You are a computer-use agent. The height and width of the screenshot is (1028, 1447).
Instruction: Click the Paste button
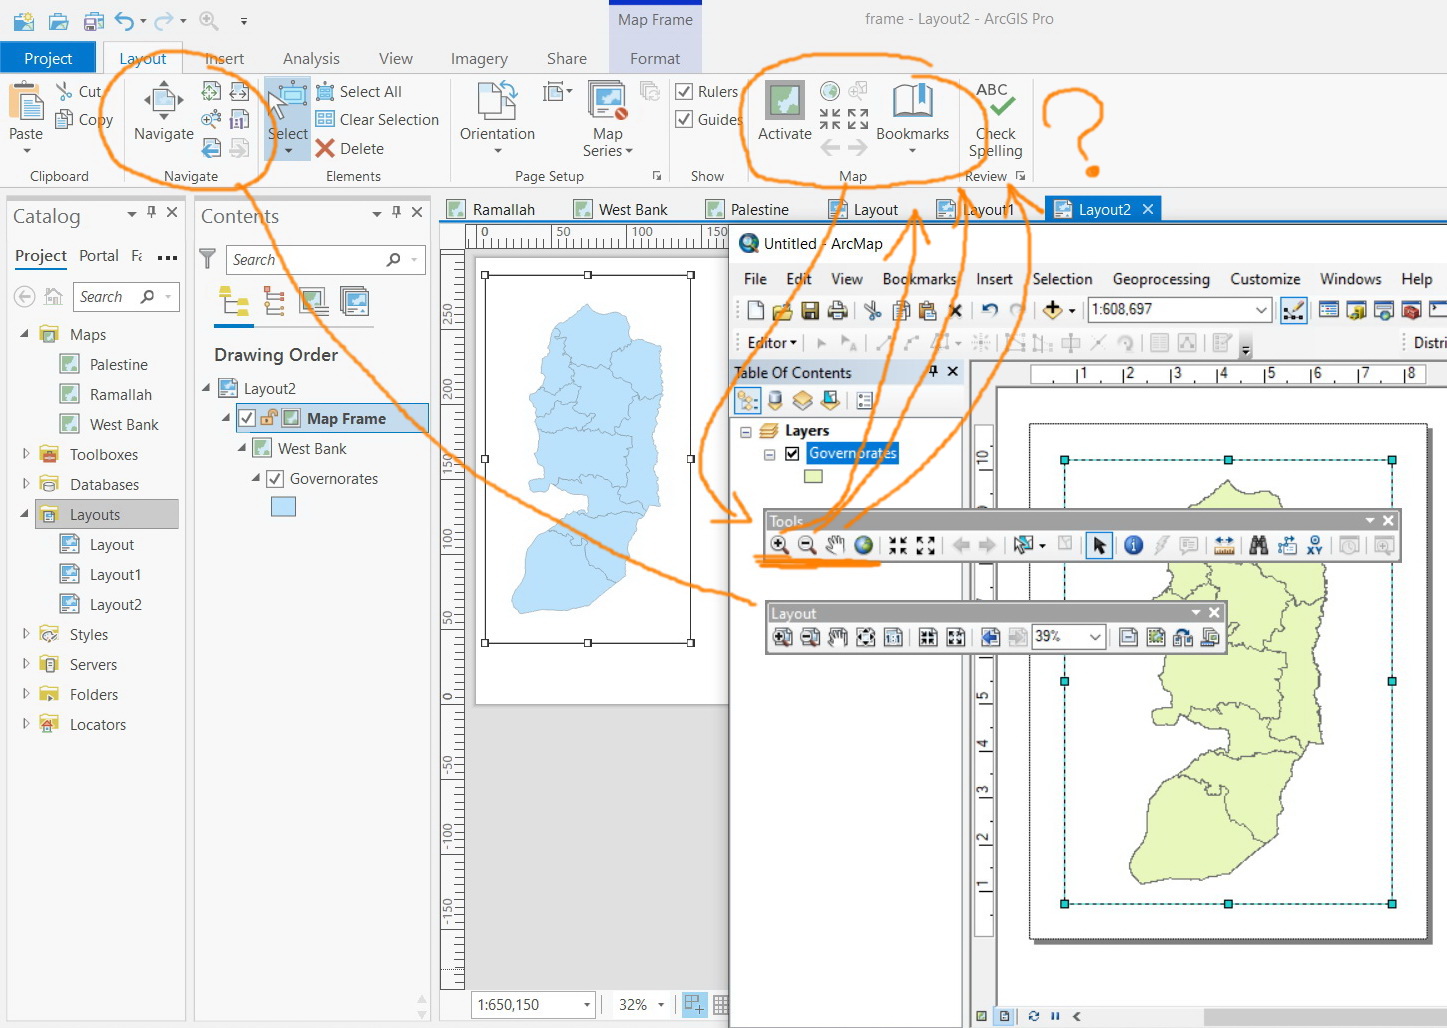pyautogui.click(x=26, y=119)
